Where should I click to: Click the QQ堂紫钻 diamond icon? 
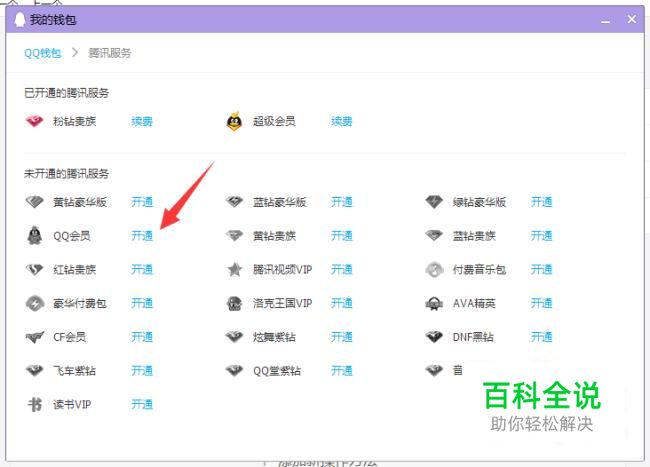[x=234, y=370]
